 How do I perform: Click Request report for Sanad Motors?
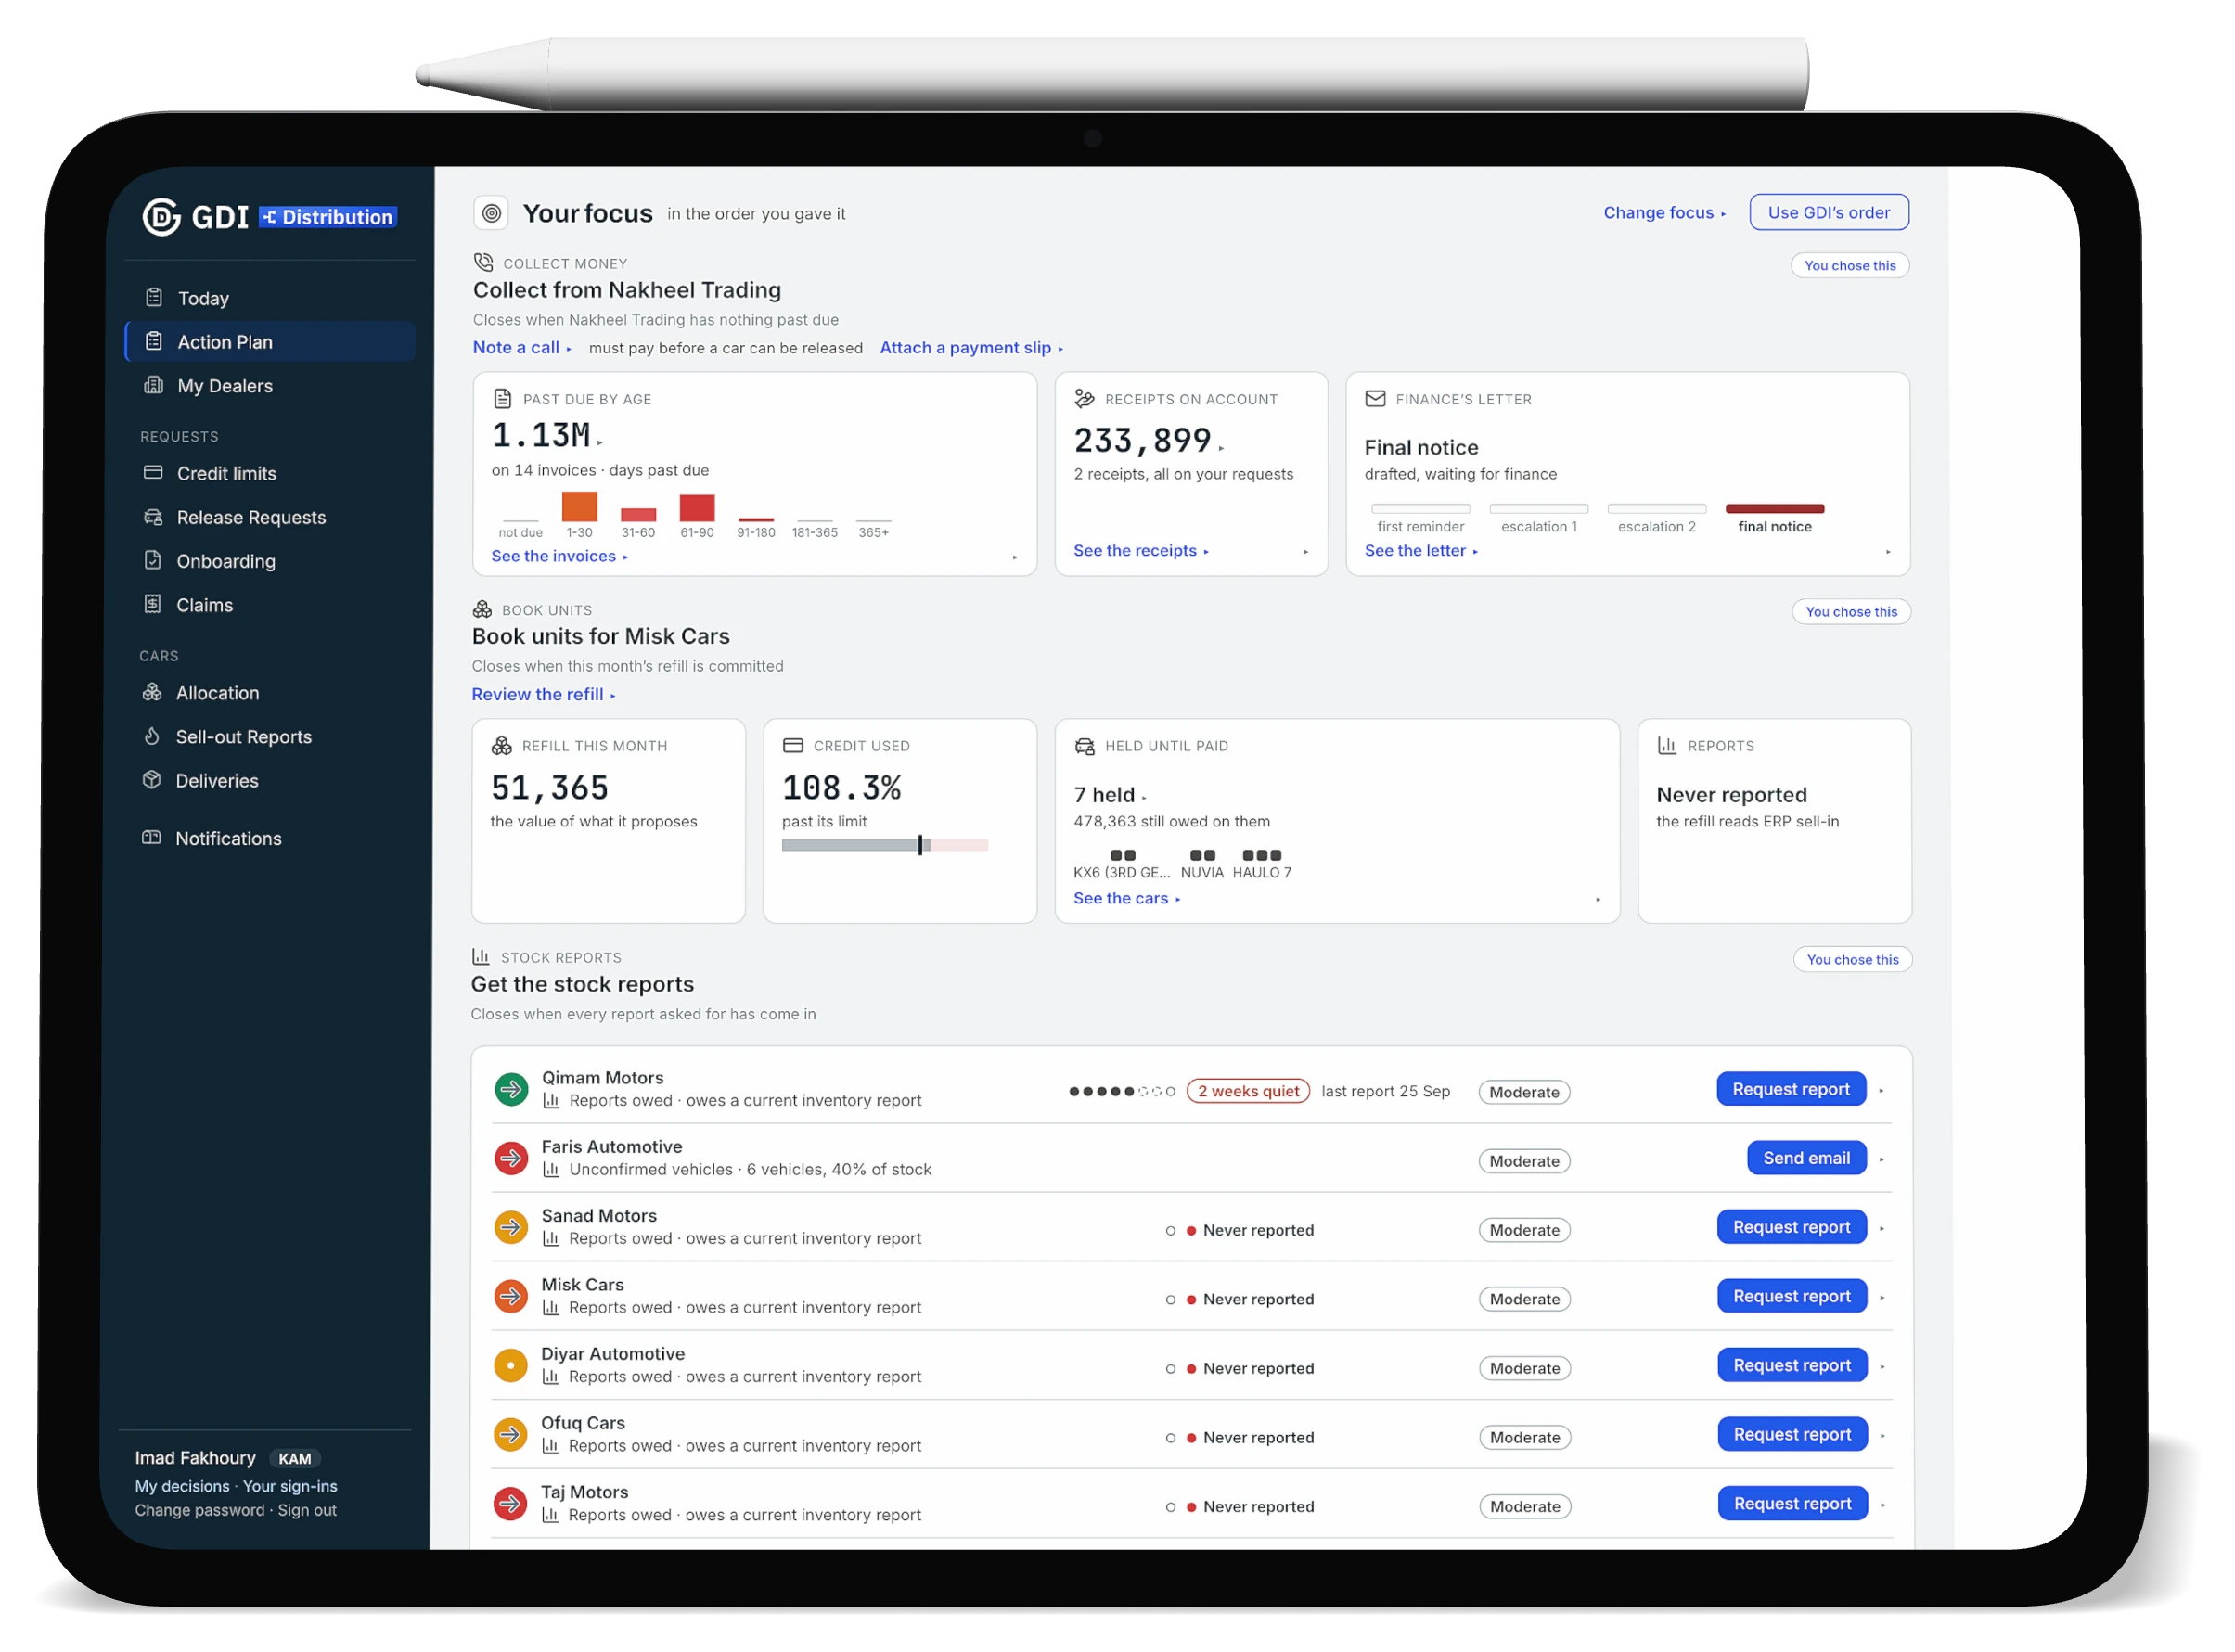pyautogui.click(x=1792, y=1227)
